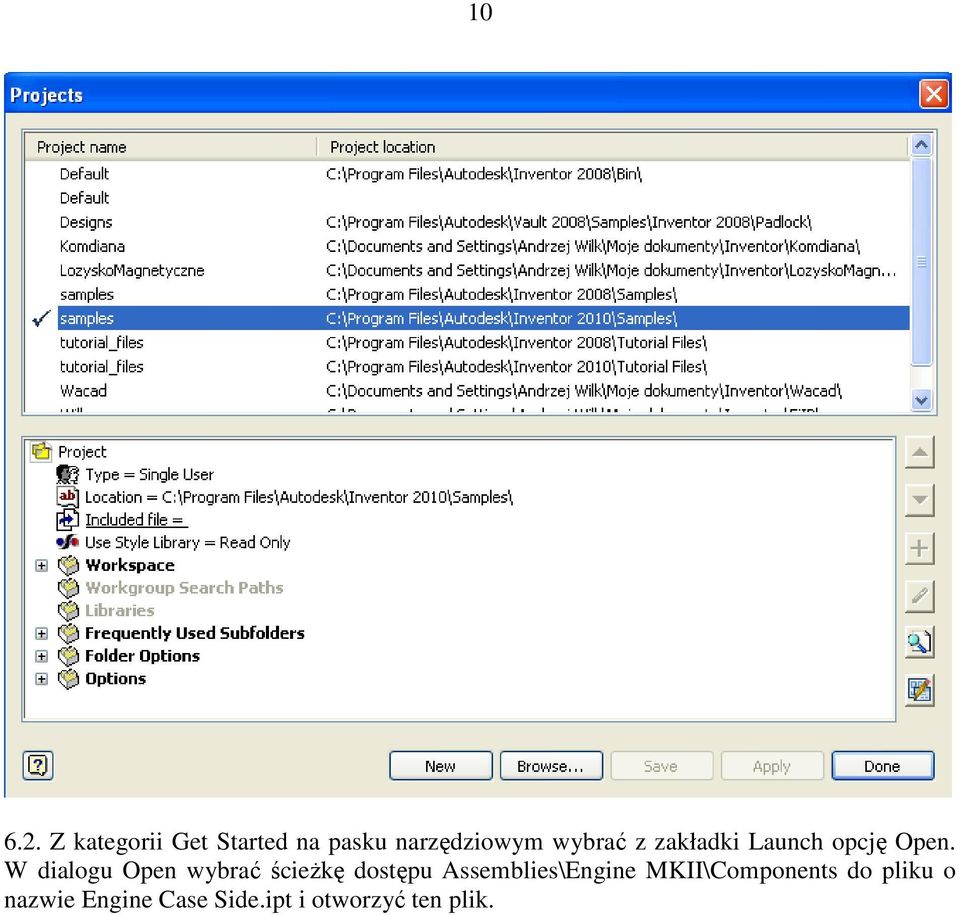Select the LozyskoMagnetyczne project row

tap(468, 270)
